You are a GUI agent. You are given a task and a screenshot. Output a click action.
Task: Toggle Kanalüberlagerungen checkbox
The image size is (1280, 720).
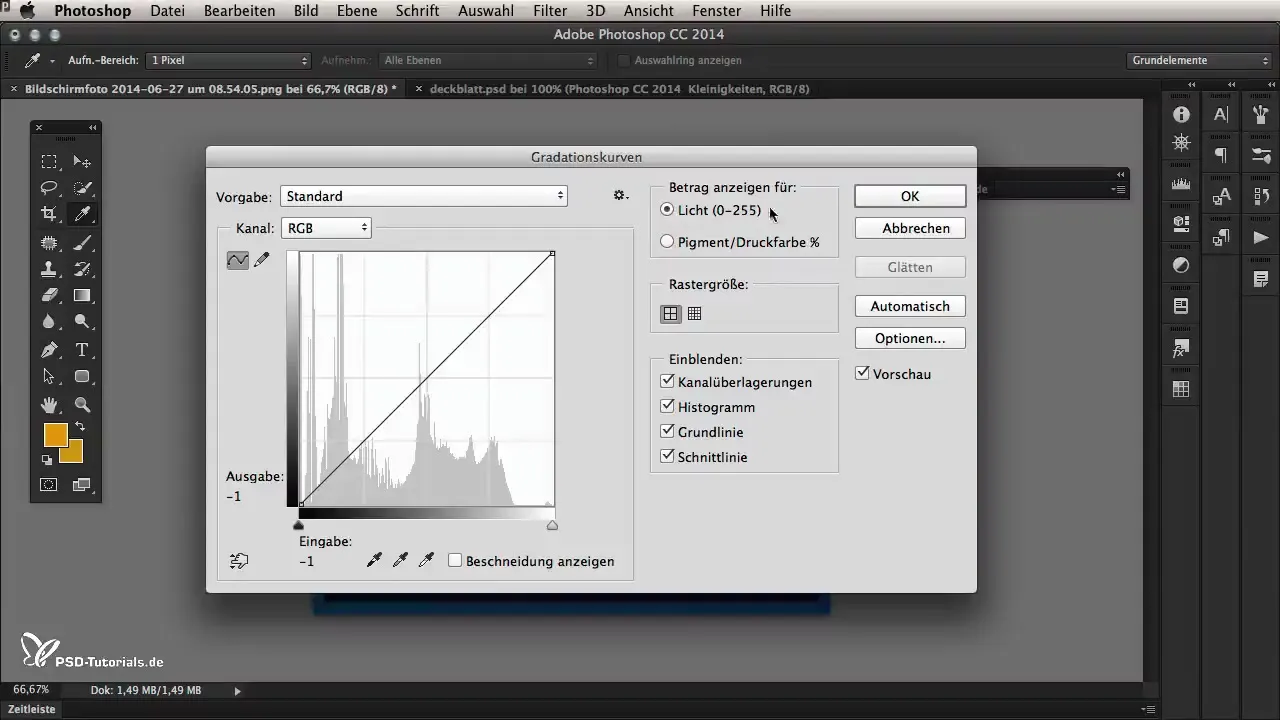point(667,382)
